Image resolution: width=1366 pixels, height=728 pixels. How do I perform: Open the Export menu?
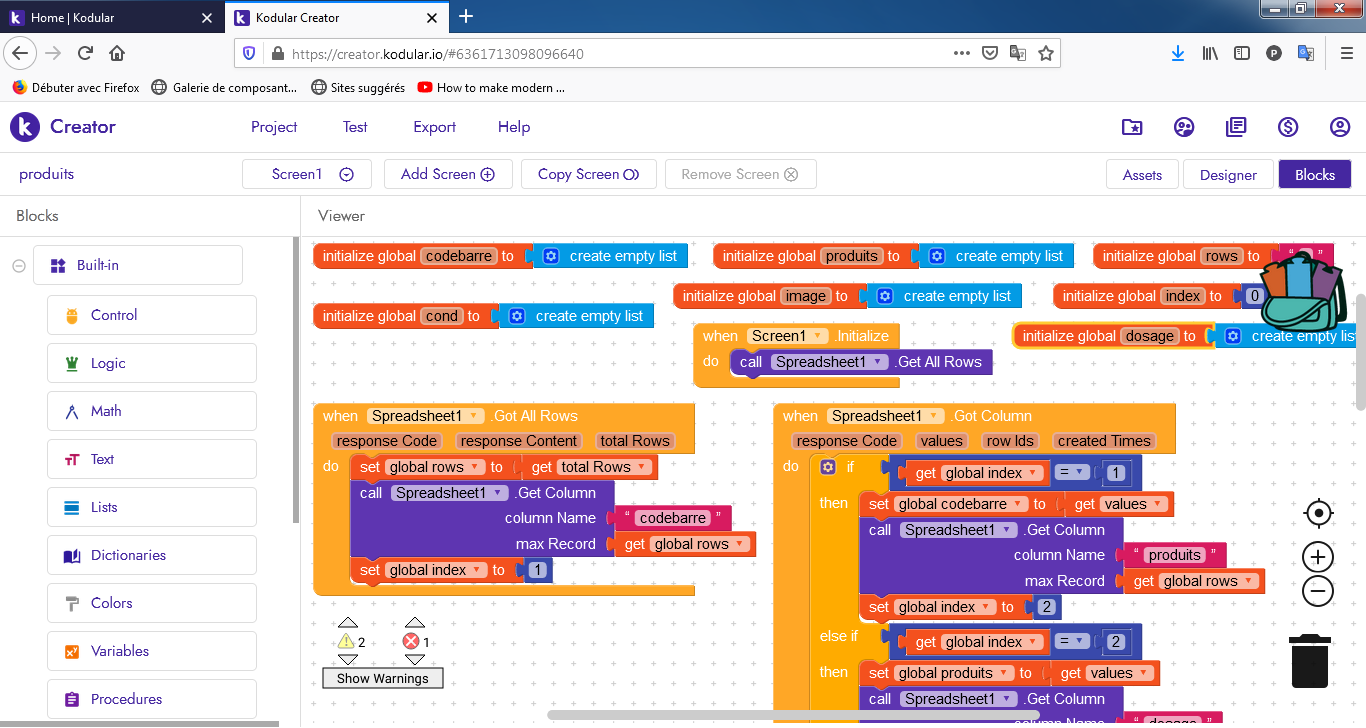point(434,127)
